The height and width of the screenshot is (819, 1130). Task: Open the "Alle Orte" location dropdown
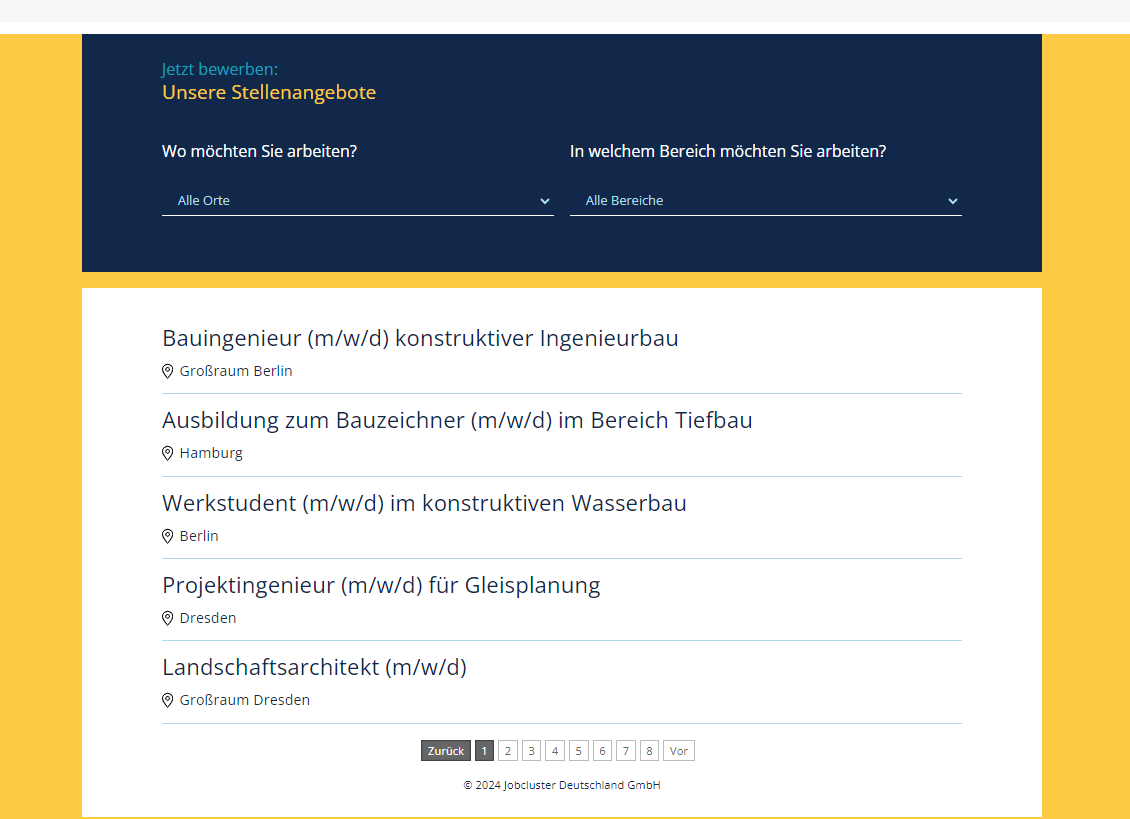tap(358, 200)
